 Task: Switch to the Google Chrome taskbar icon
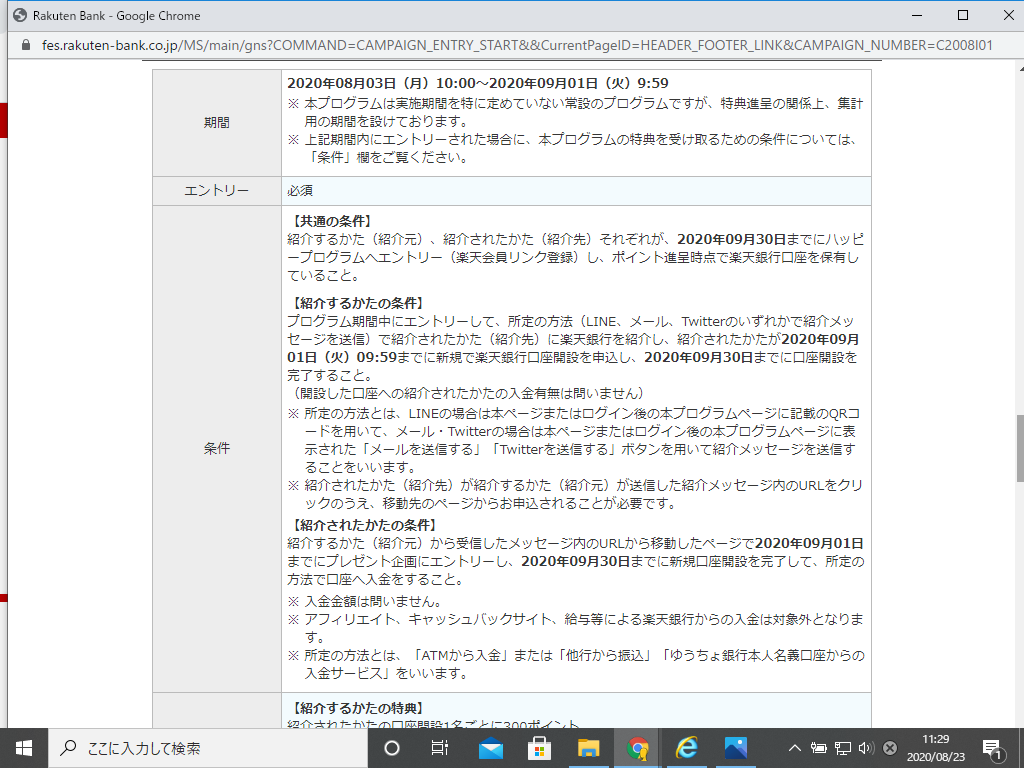pos(637,748)
